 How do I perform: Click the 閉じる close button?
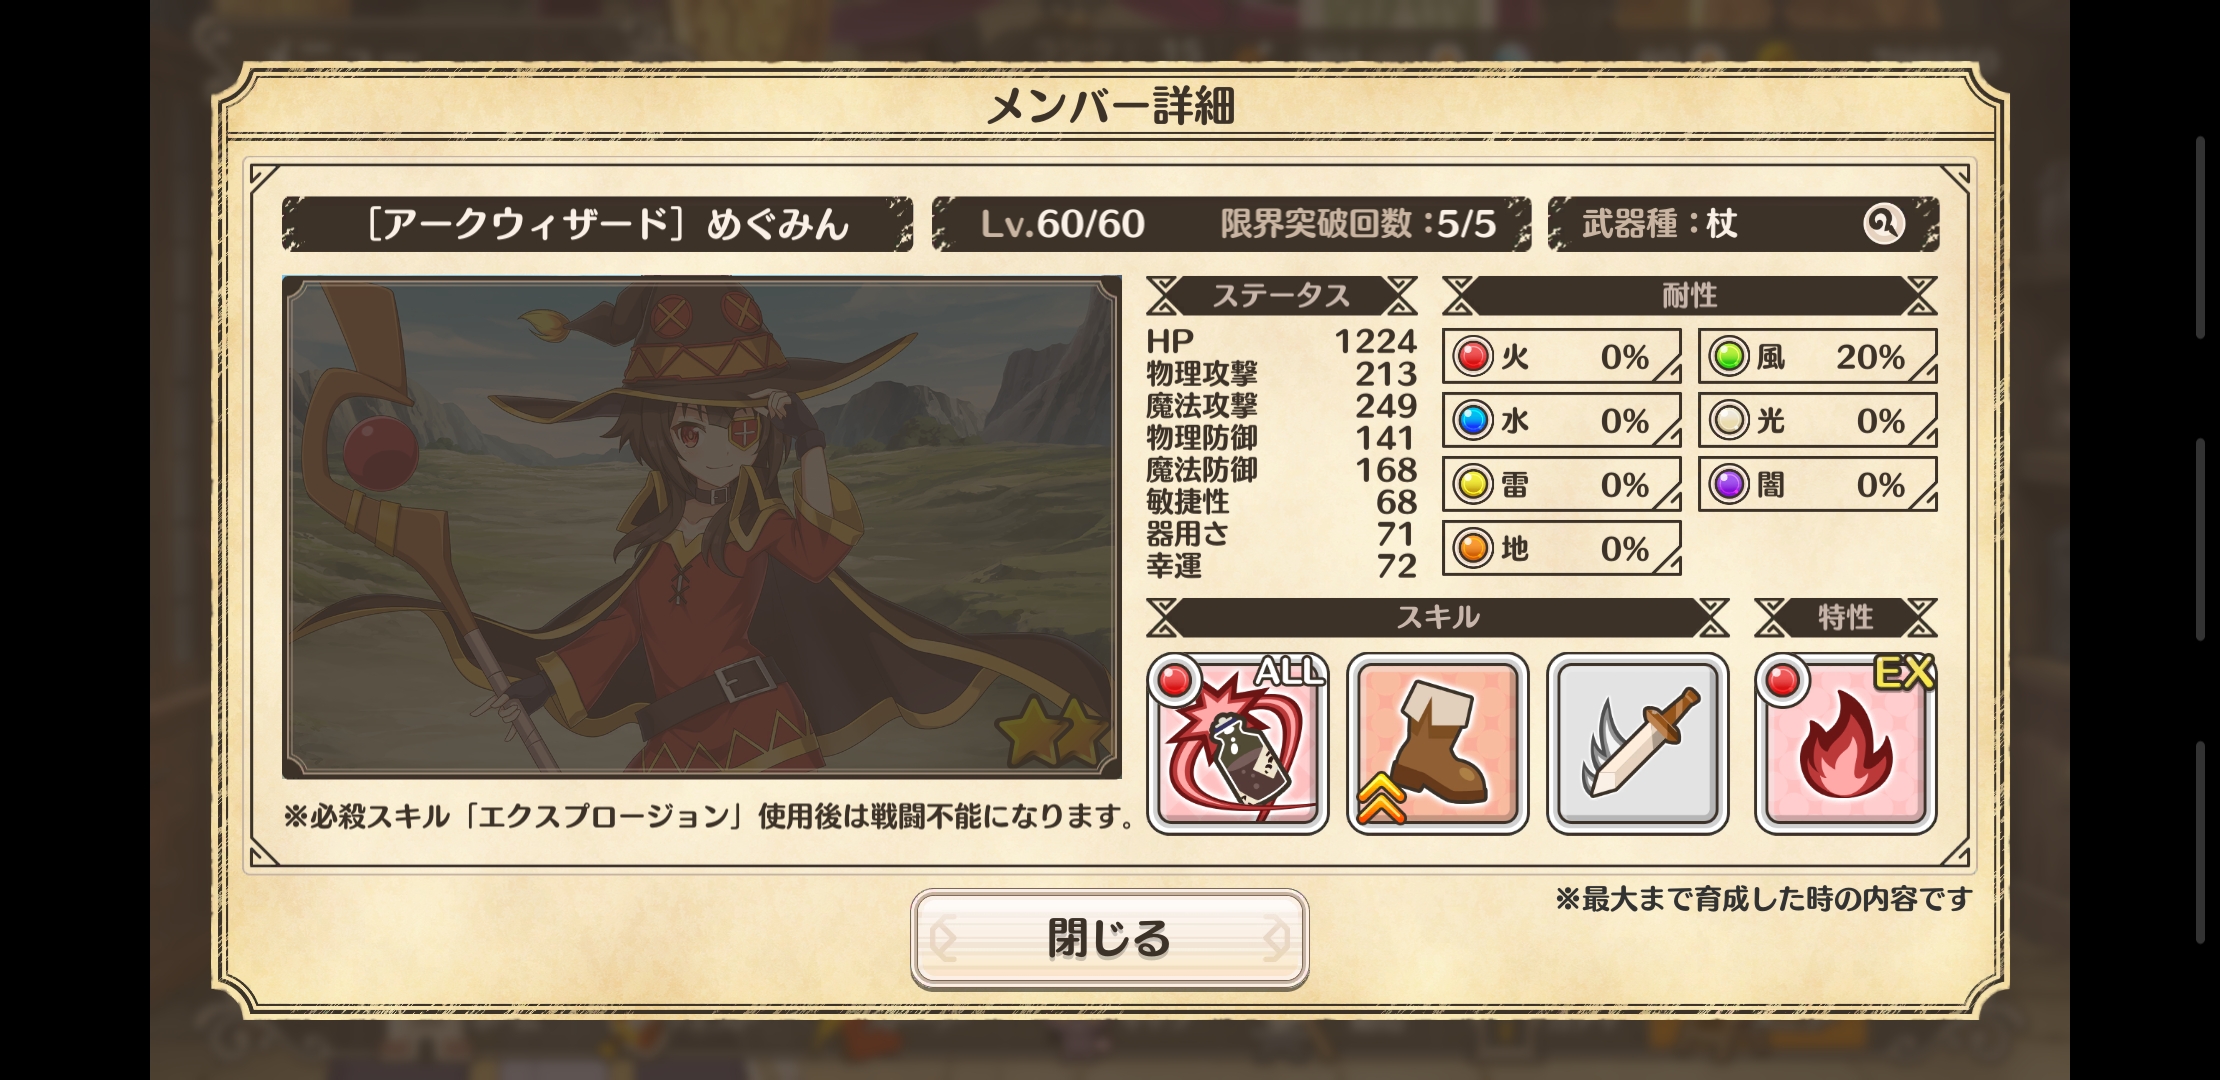click(x=1109, y=939)
